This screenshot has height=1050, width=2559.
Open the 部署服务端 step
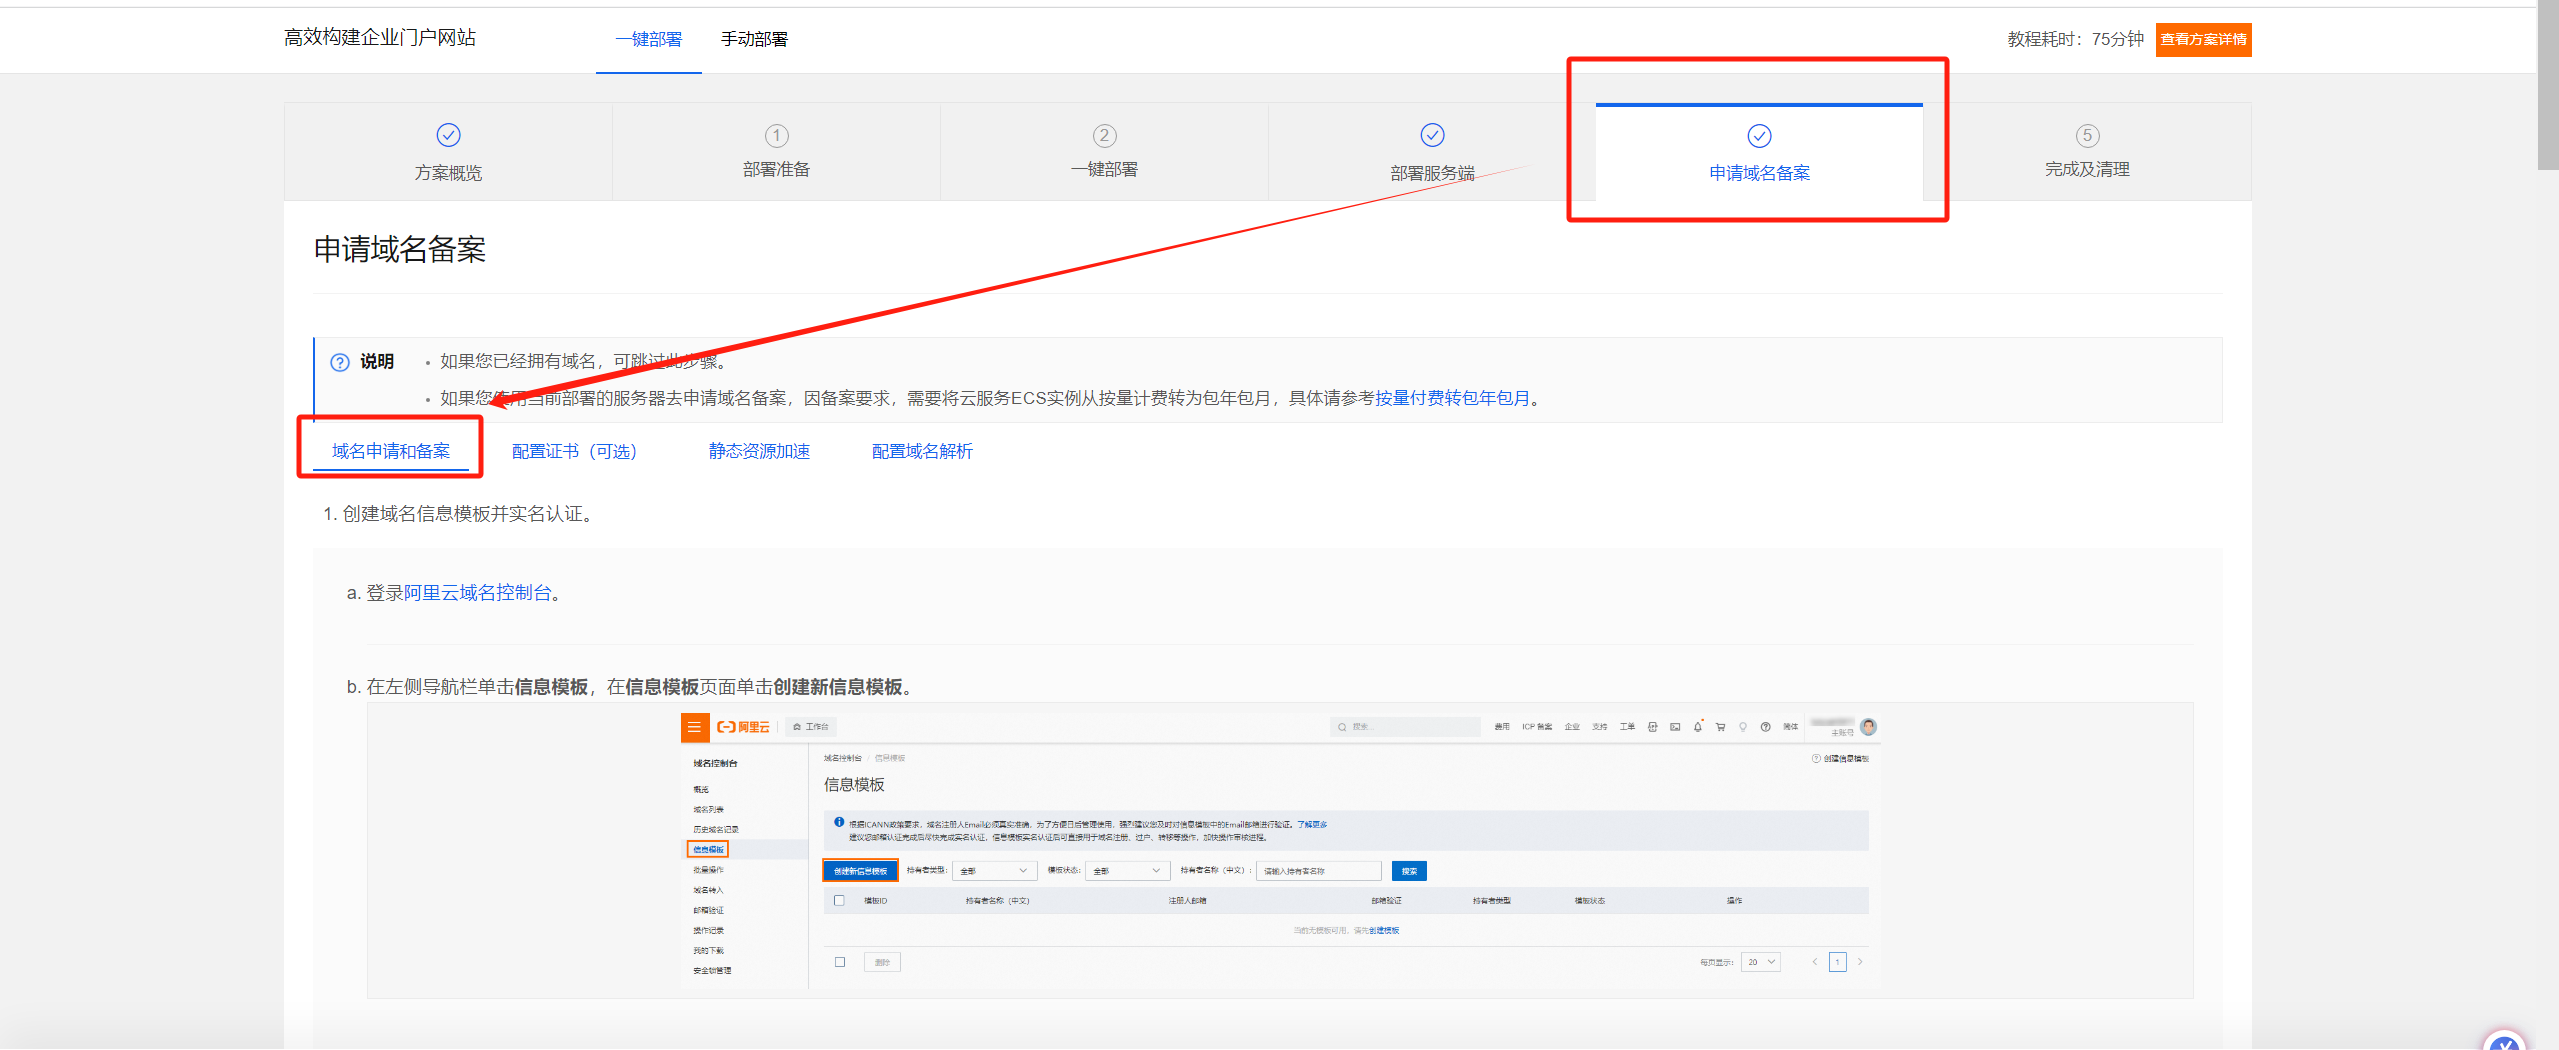(x=1432, y=152)
